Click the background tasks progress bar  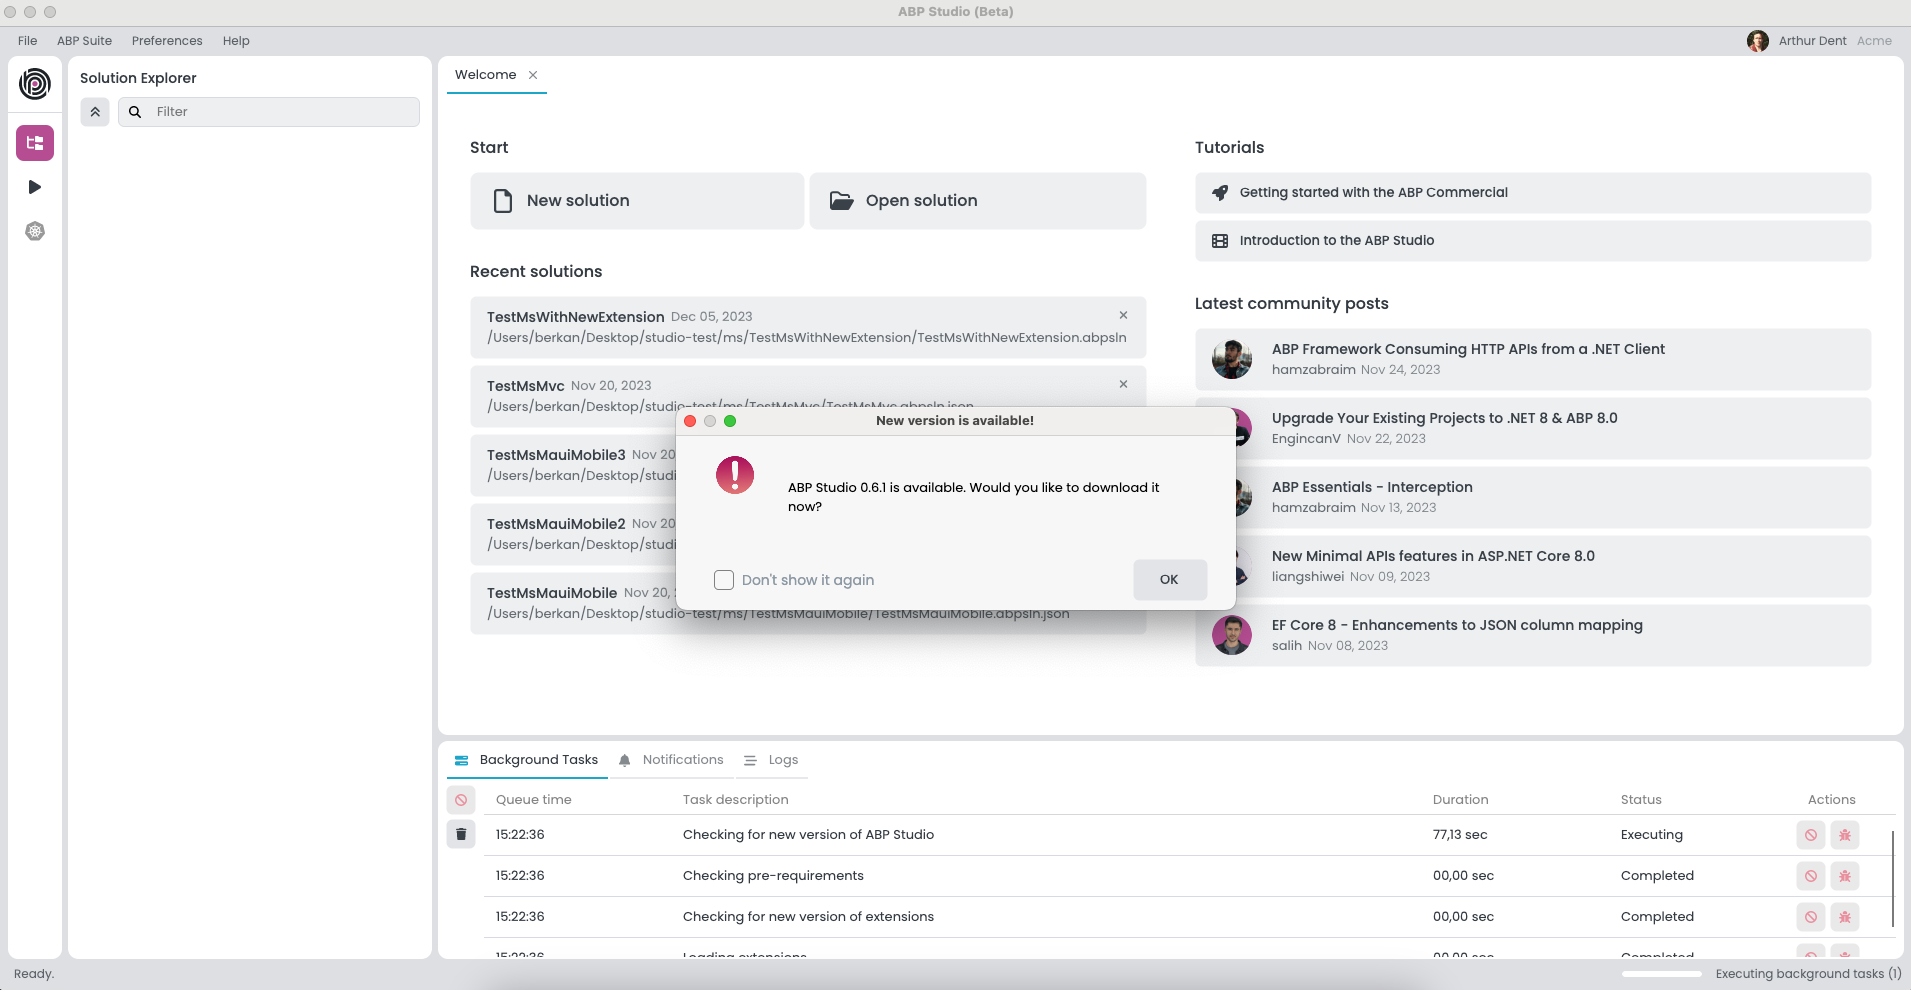1660,974
